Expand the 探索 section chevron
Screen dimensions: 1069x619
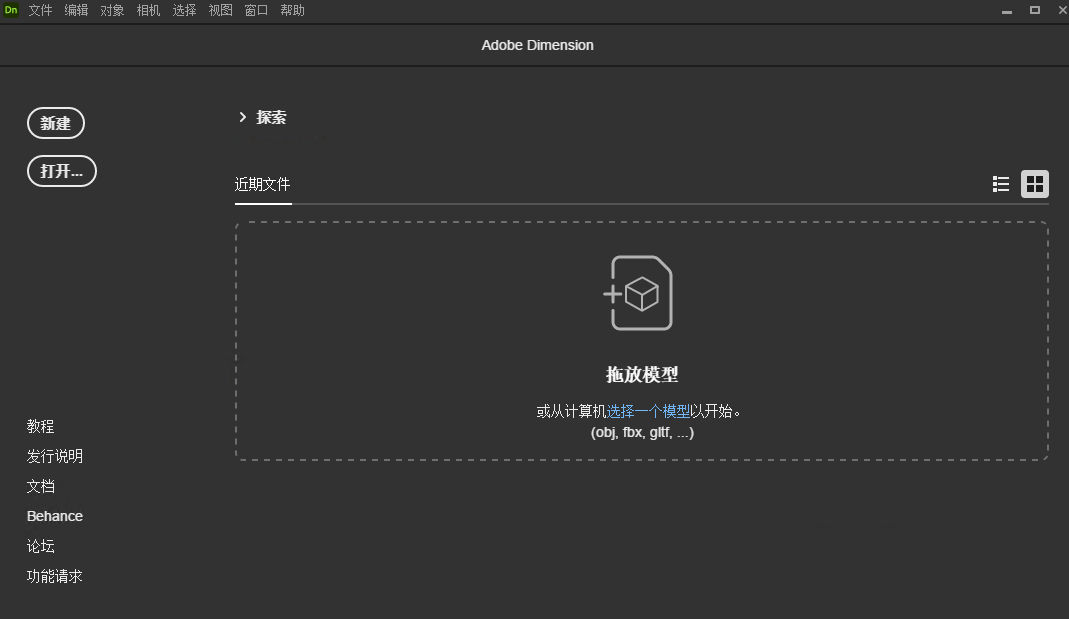point(243,117)
